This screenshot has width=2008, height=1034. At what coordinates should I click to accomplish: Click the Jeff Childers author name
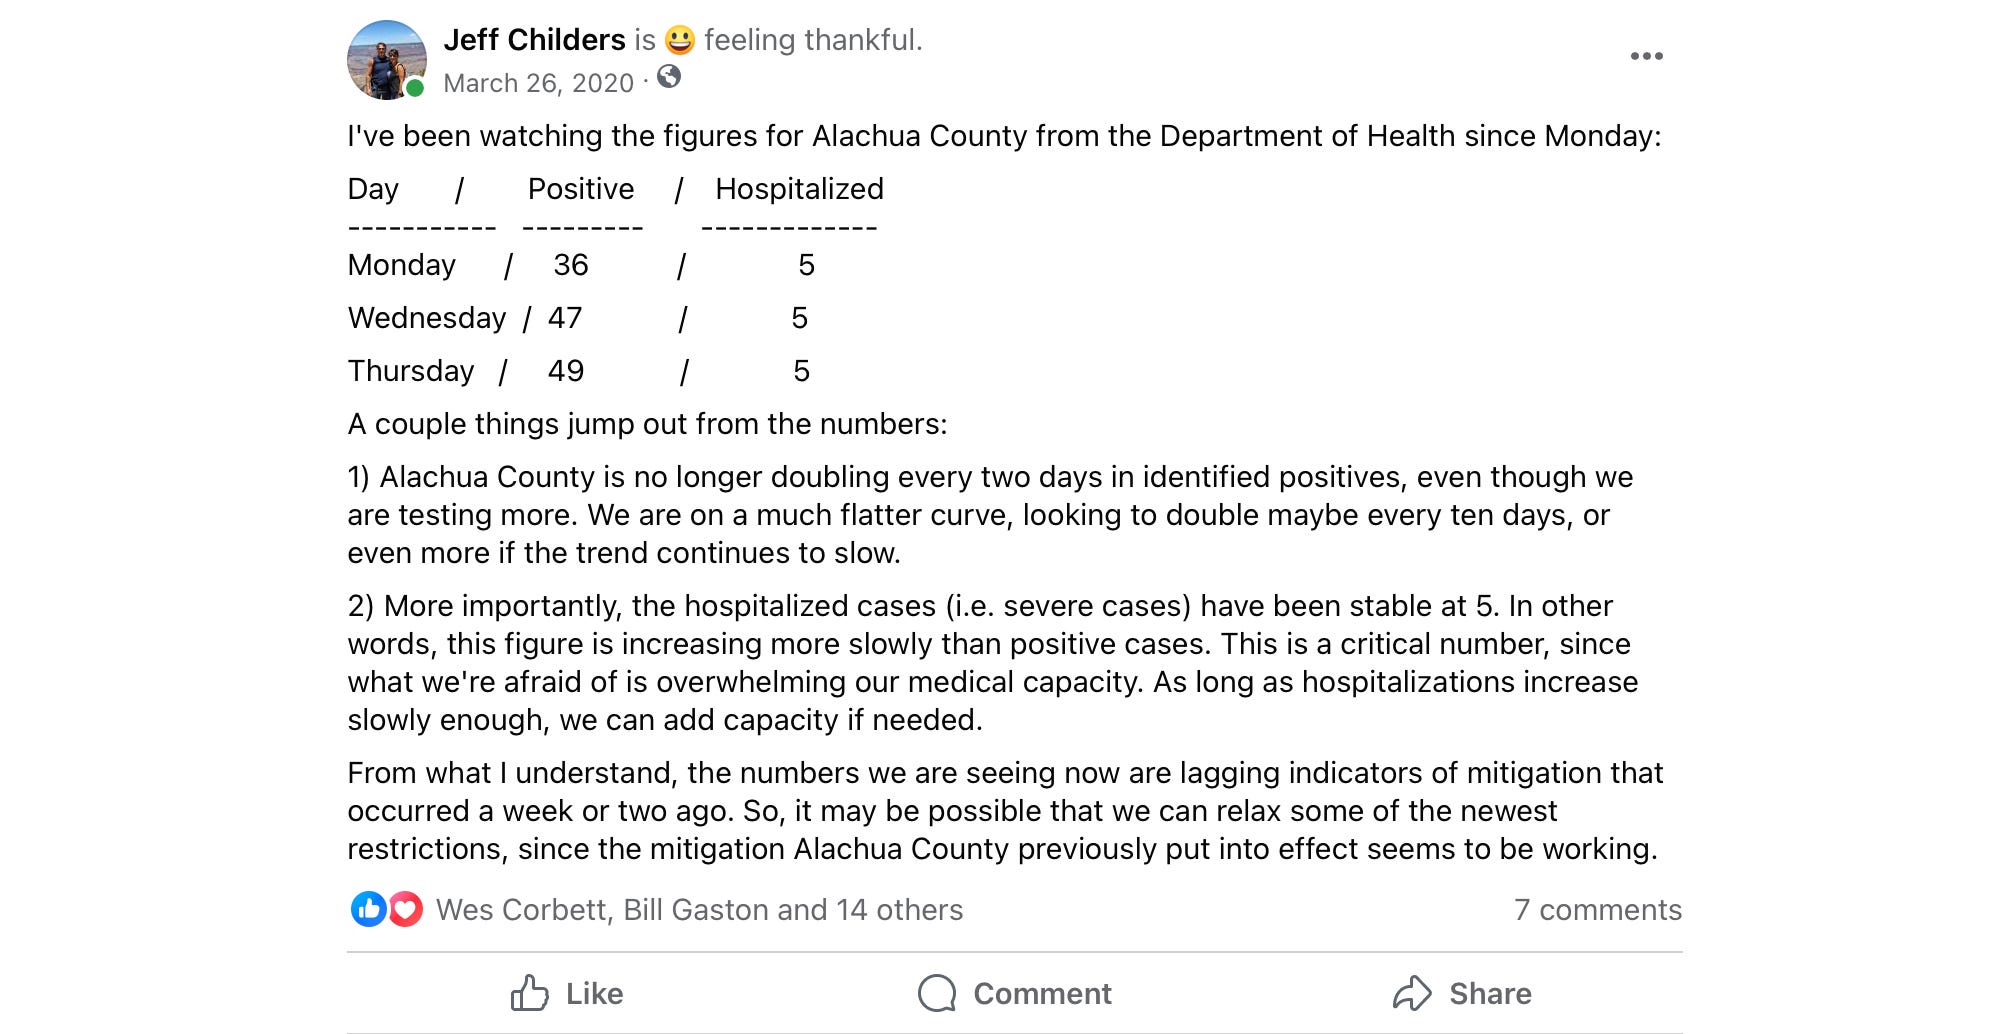534,40
